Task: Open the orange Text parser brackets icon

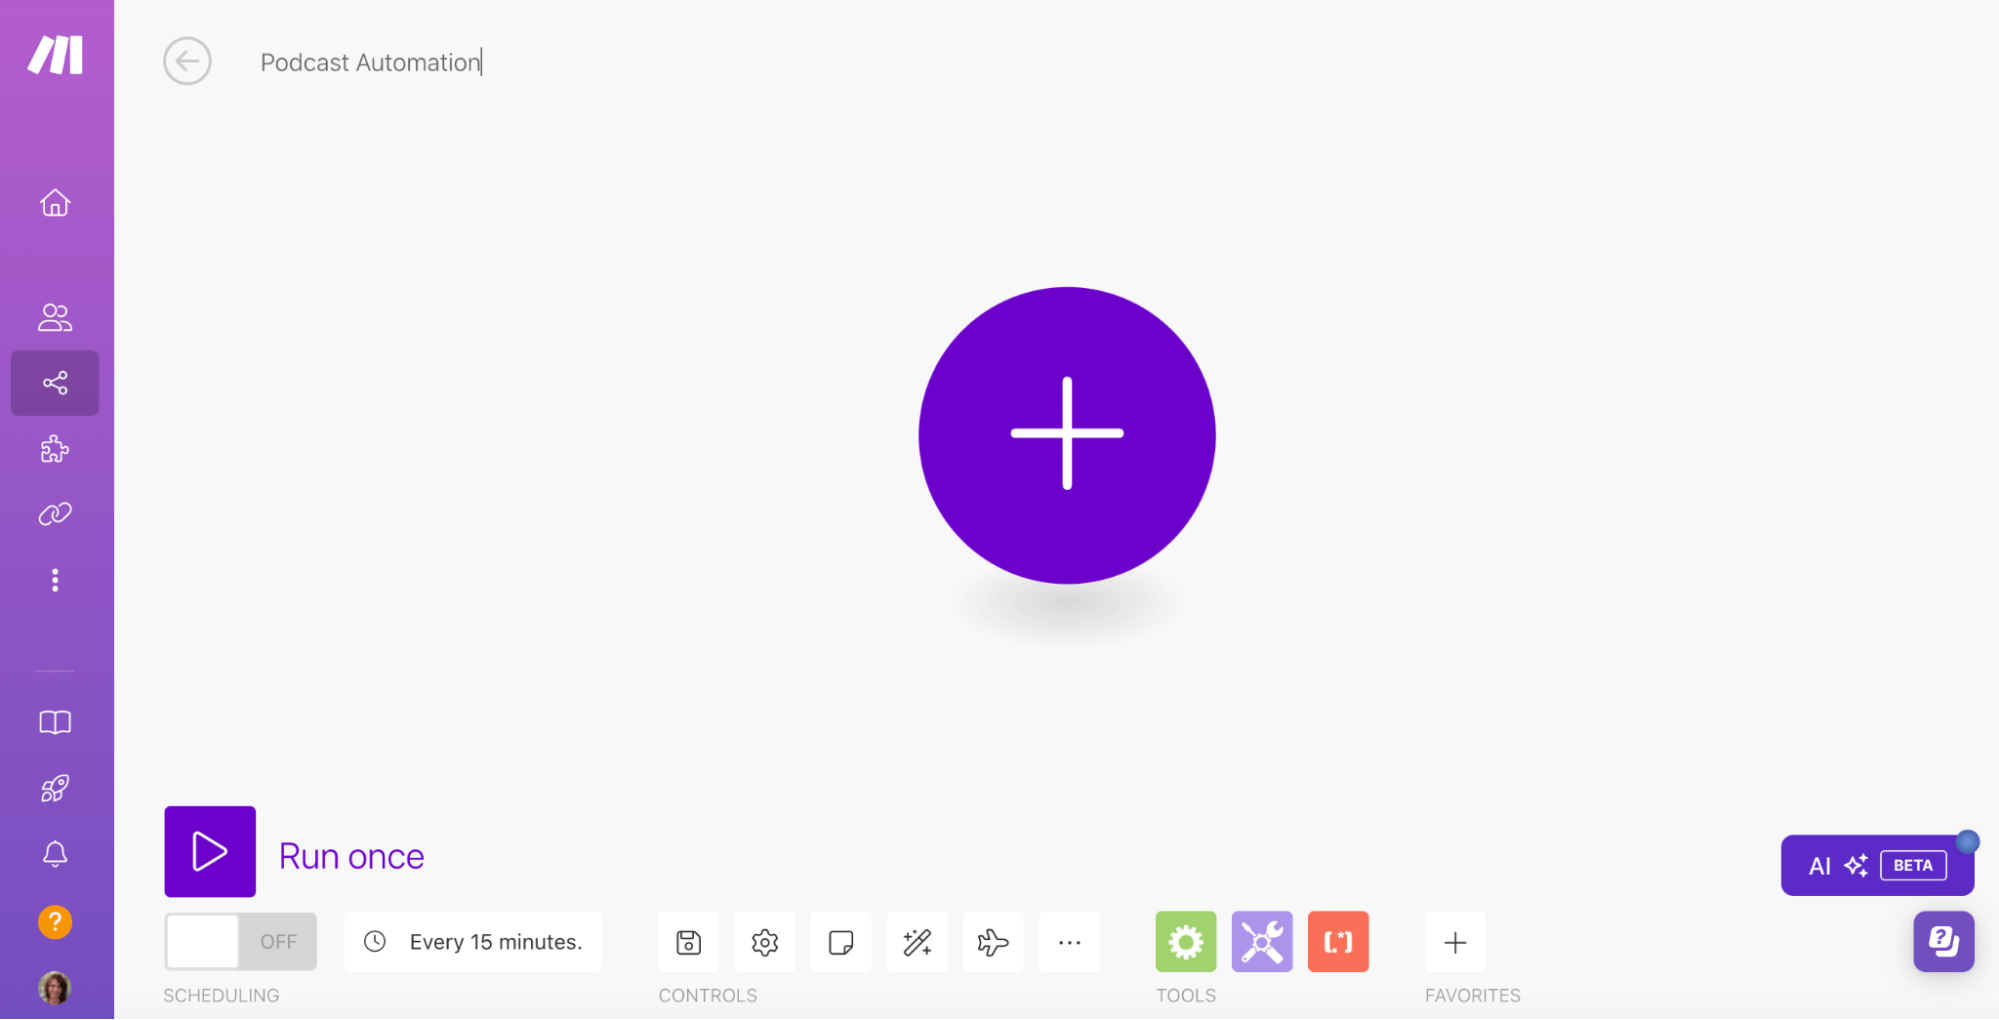Action: click(x=1338, y=942)
